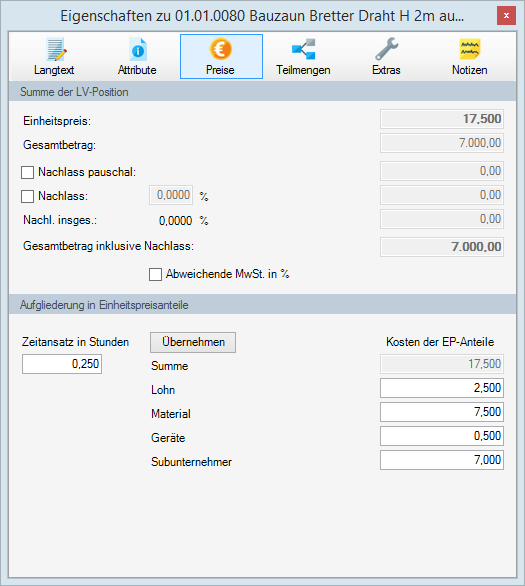The image size is (525, 586).
Task: Click the Nachlass amount field next to percent
Action: pyautogui.click(x=442, y=195)
